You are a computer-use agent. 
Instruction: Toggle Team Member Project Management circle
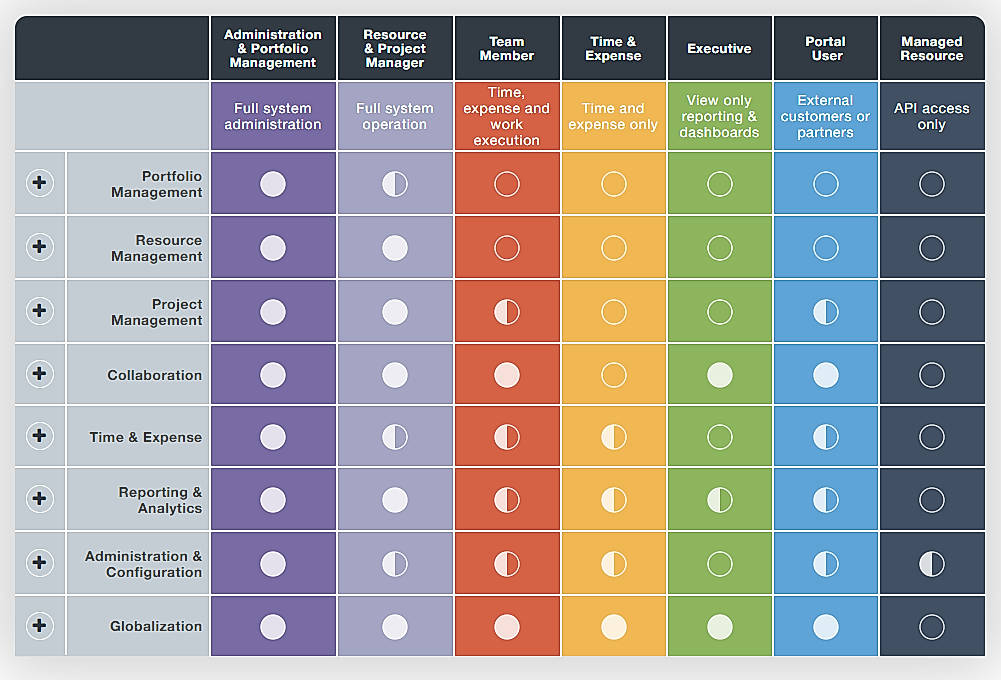[507, 312]
